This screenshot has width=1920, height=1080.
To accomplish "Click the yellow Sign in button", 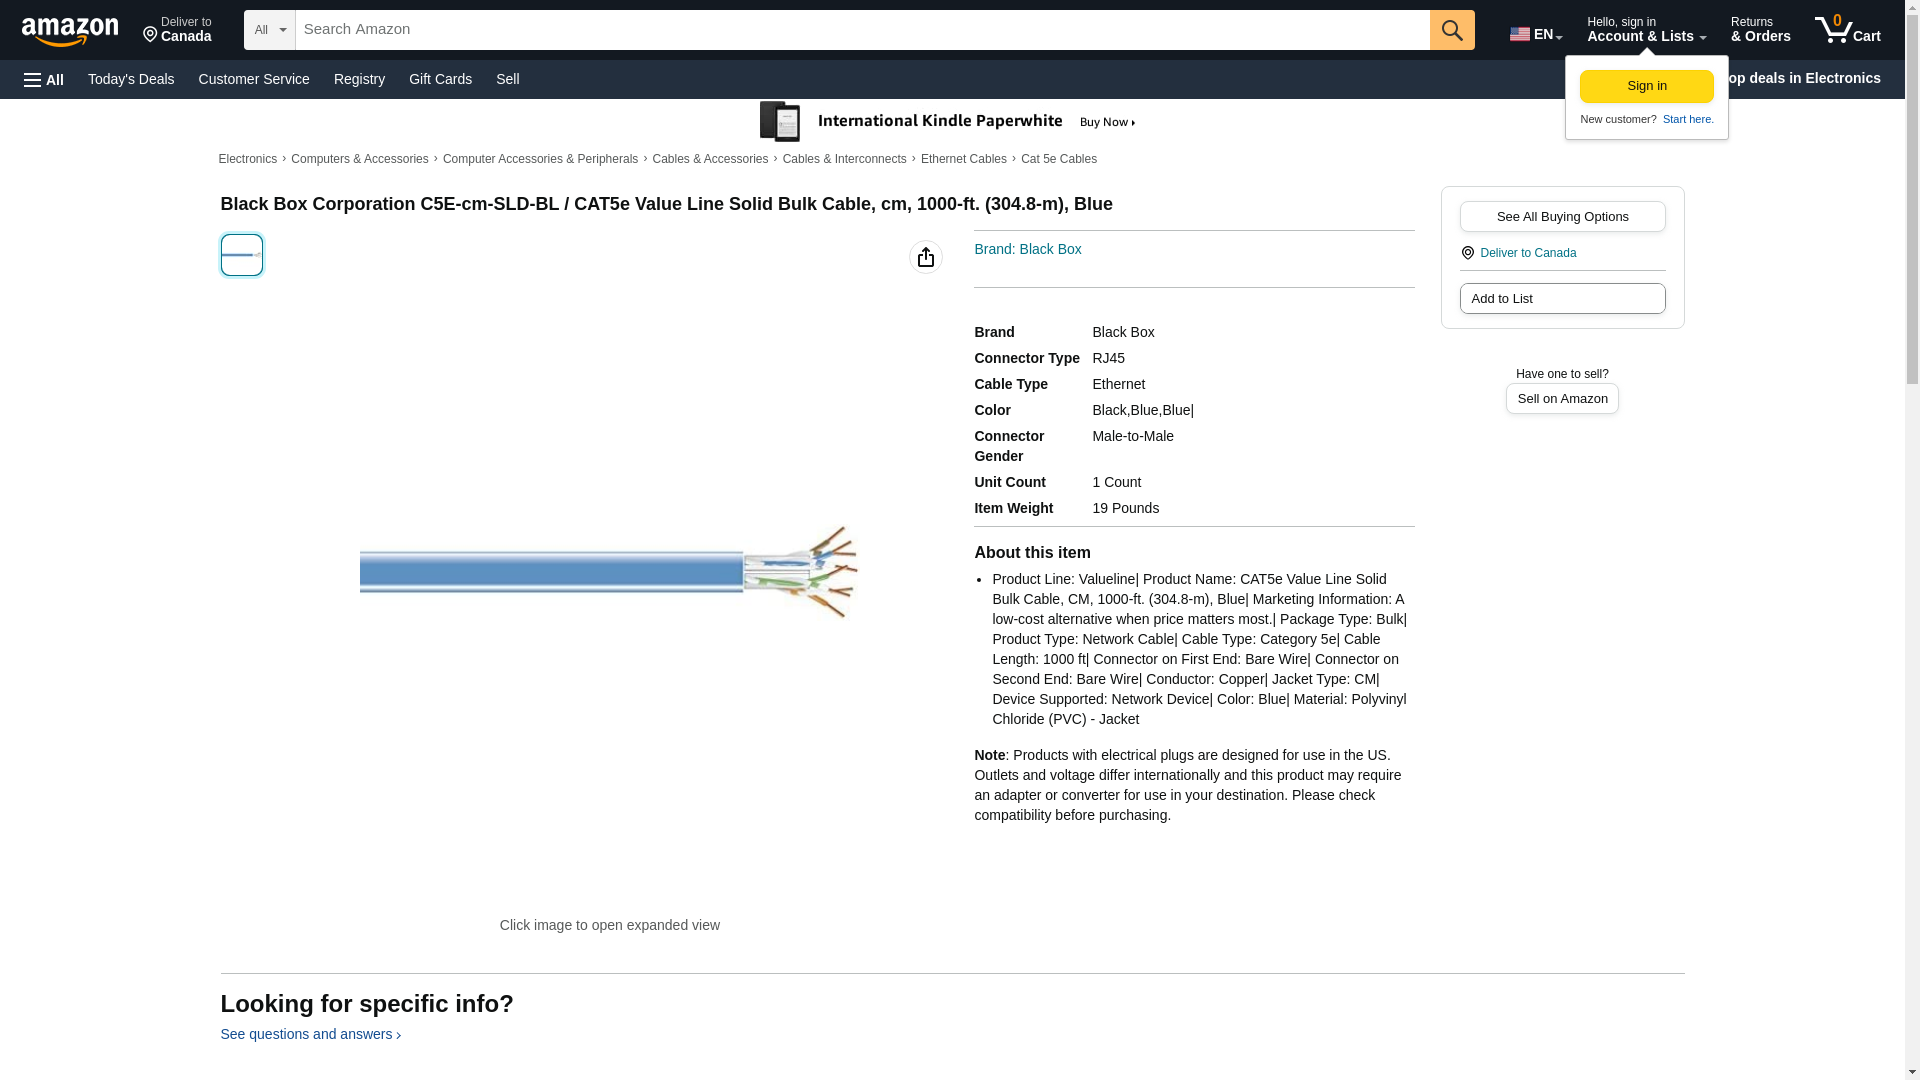I will [x=1646, y=86].
